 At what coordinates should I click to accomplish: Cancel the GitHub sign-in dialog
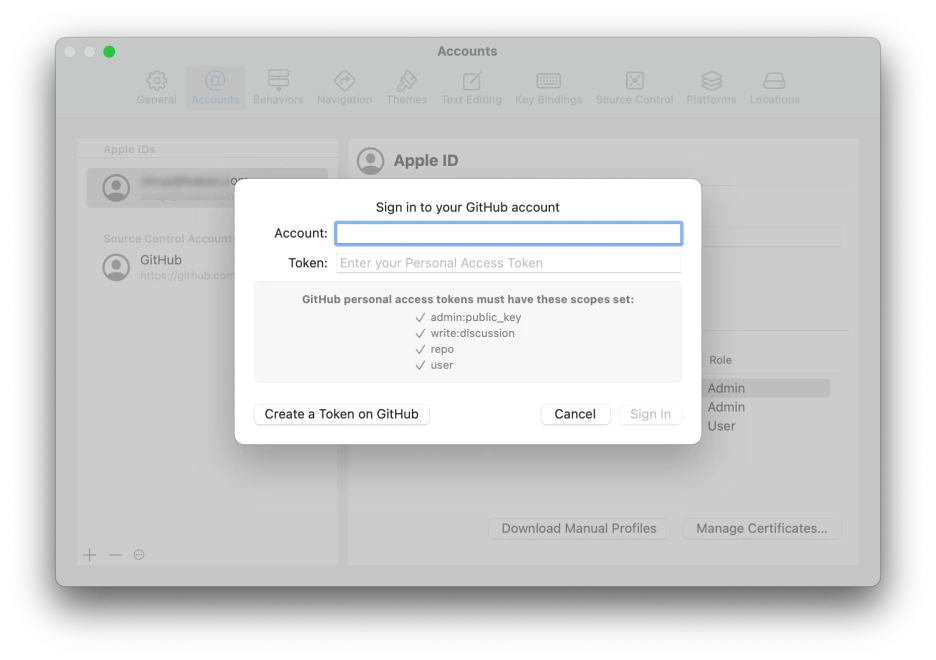tap(575, 414)
